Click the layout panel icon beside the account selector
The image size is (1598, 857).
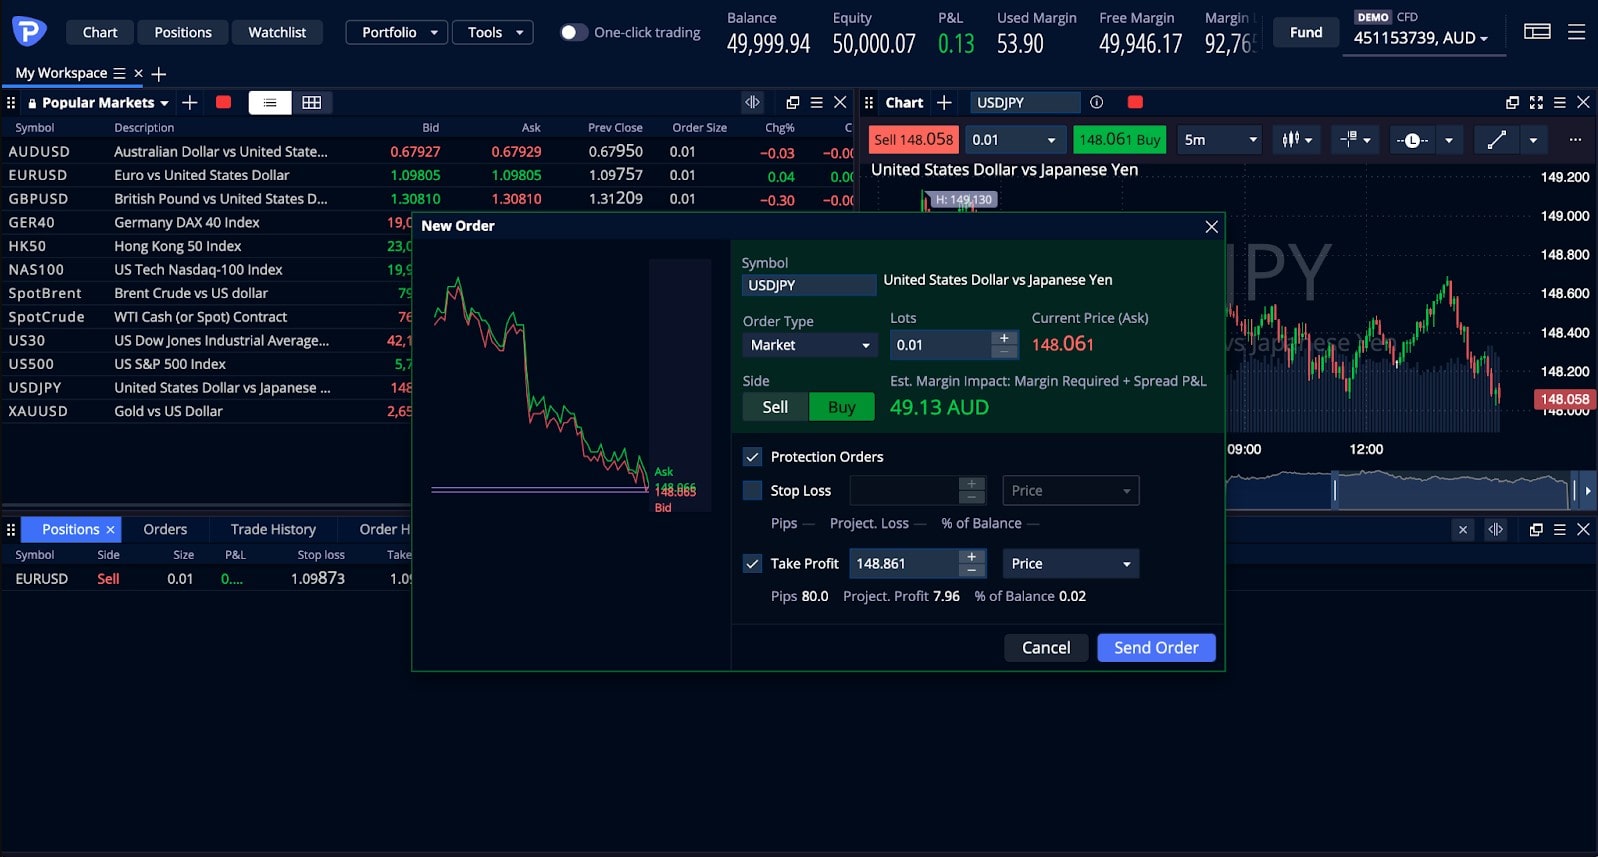pos(1537,32)
